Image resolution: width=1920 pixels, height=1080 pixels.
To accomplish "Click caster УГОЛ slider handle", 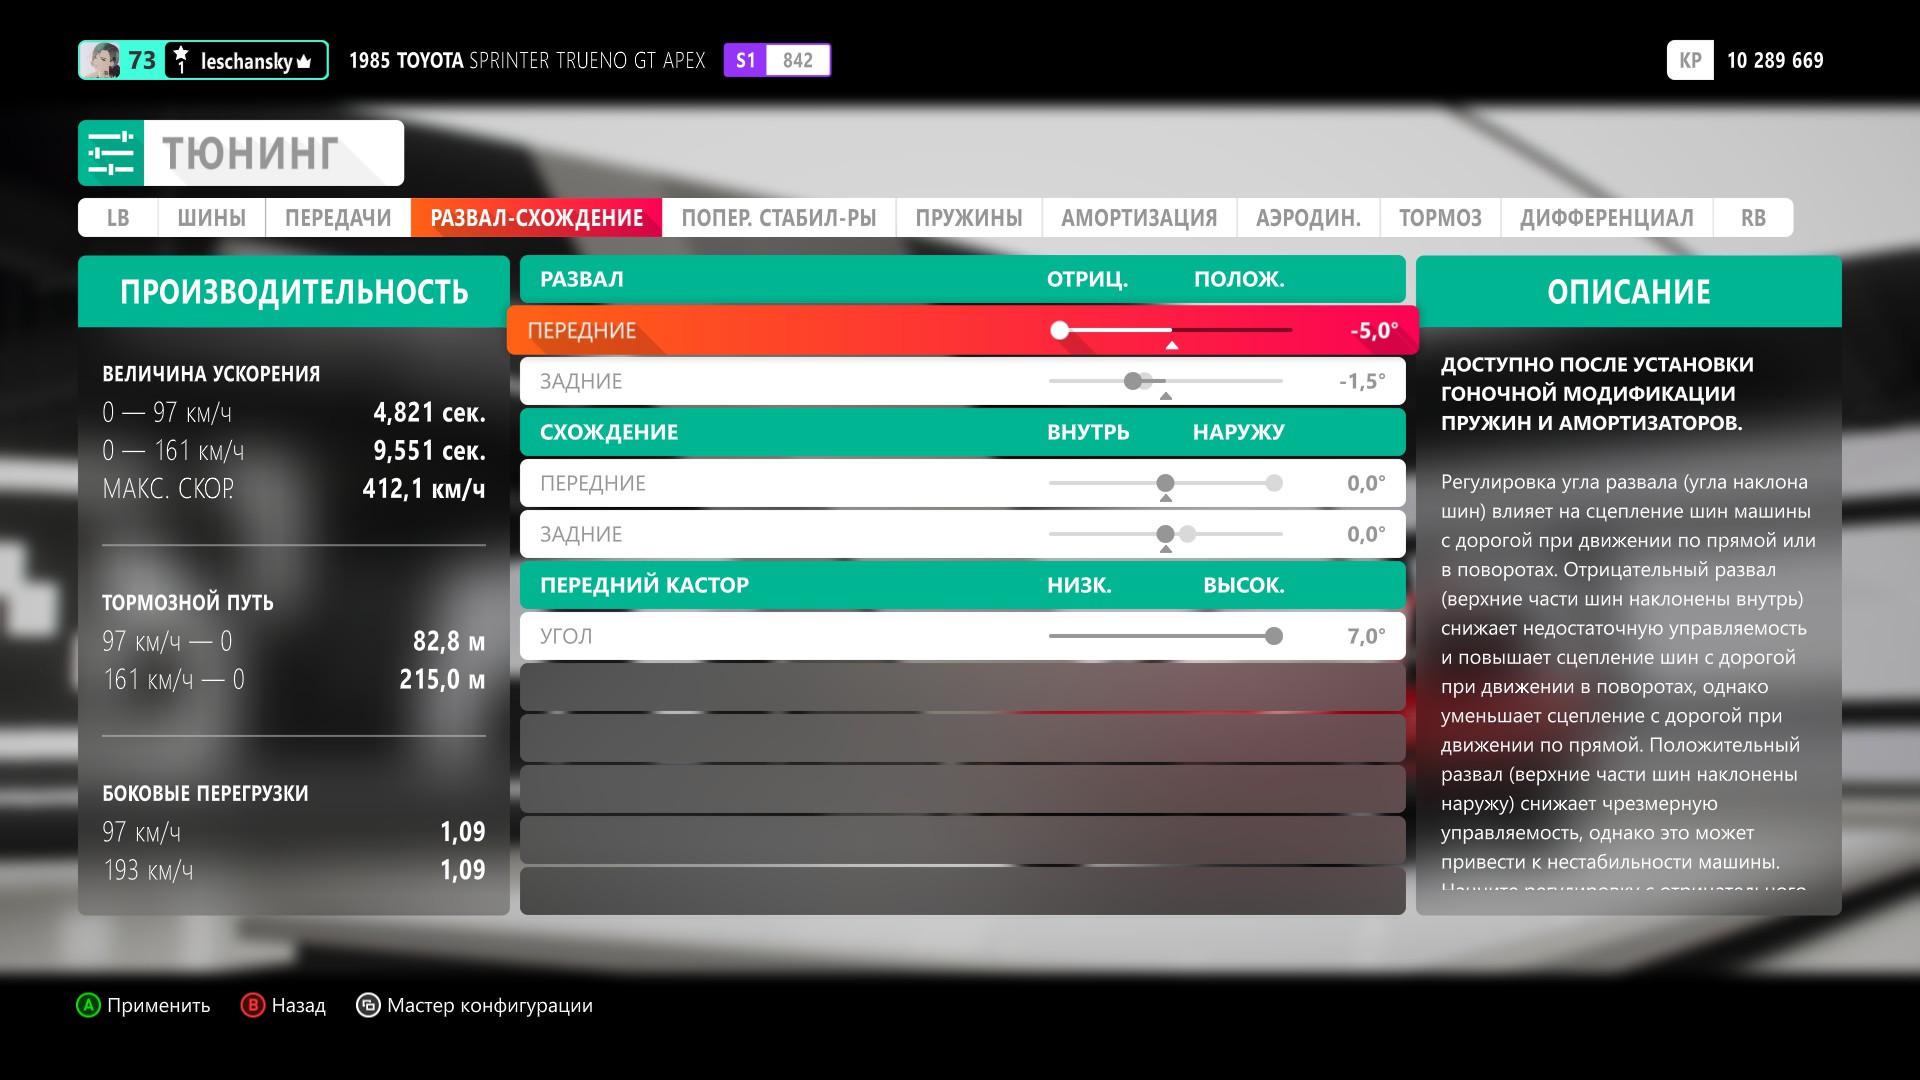I will pos(1273,636).
